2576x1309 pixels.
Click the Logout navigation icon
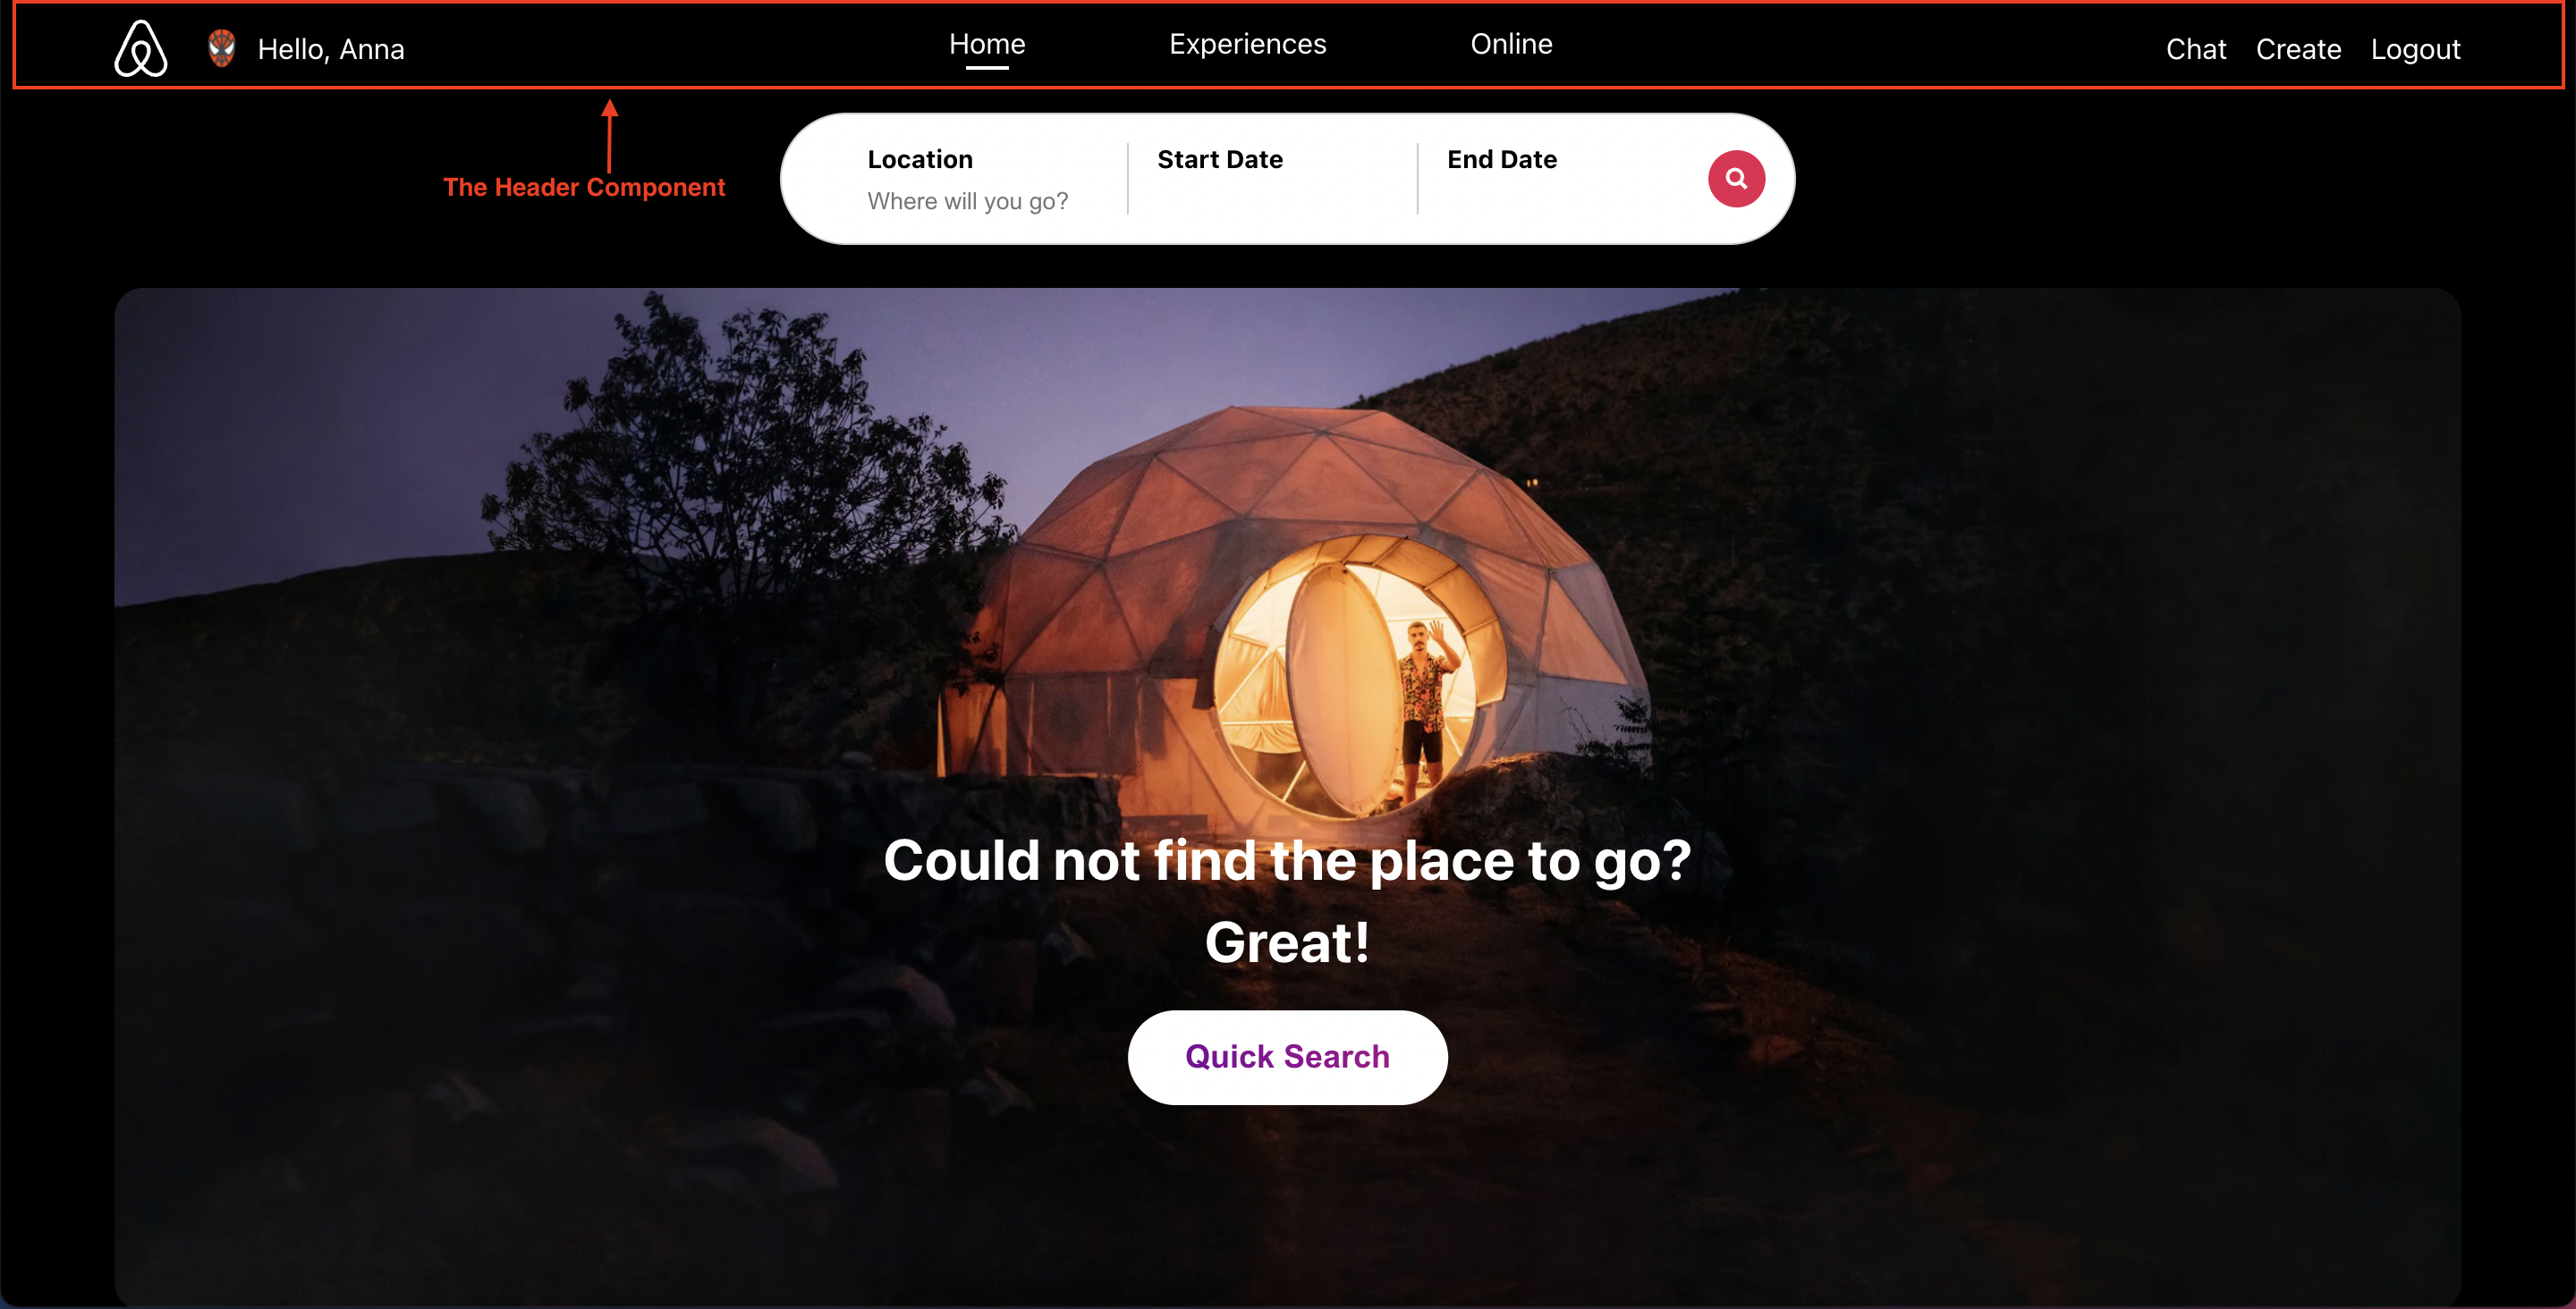tap(2416, 46)
